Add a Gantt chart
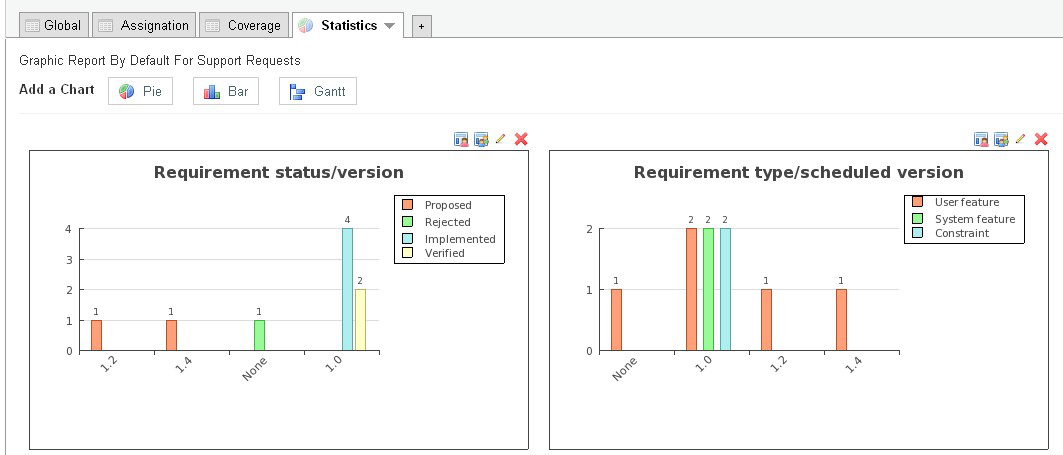This screenshot has height=455, width=1063. [317, 91]
